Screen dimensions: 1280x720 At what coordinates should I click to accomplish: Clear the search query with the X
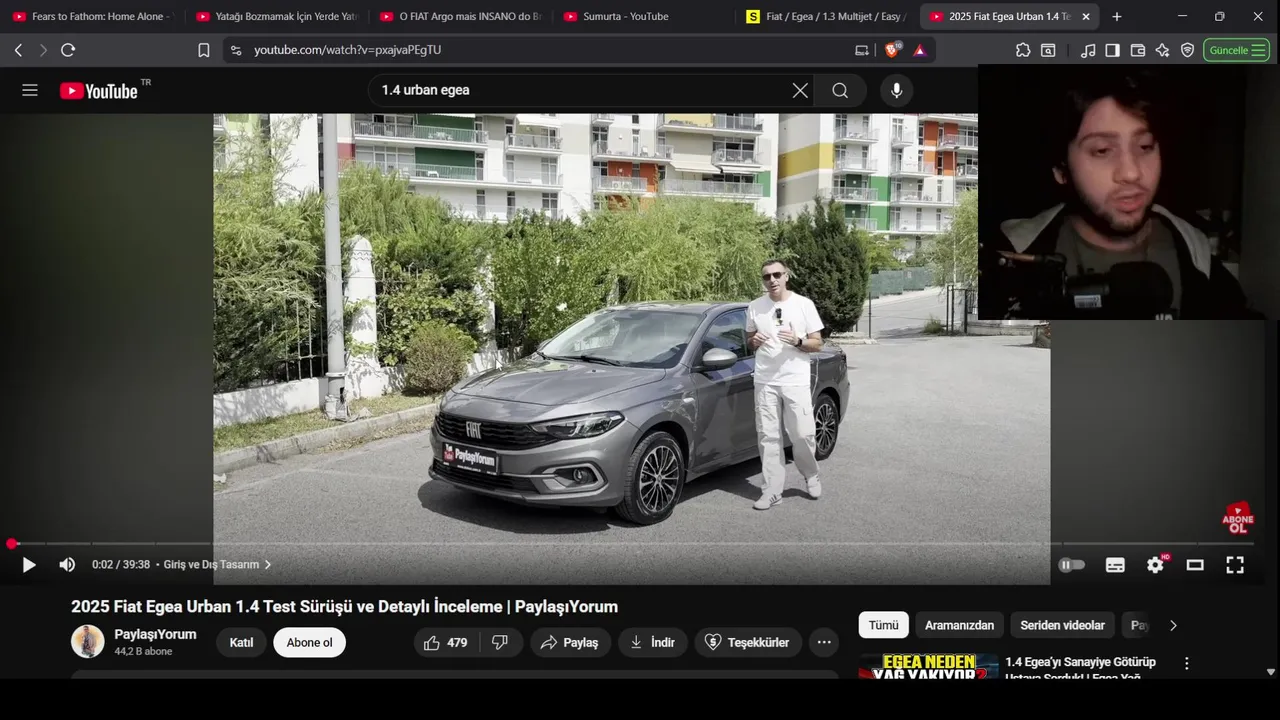click(x=800, y=91)
